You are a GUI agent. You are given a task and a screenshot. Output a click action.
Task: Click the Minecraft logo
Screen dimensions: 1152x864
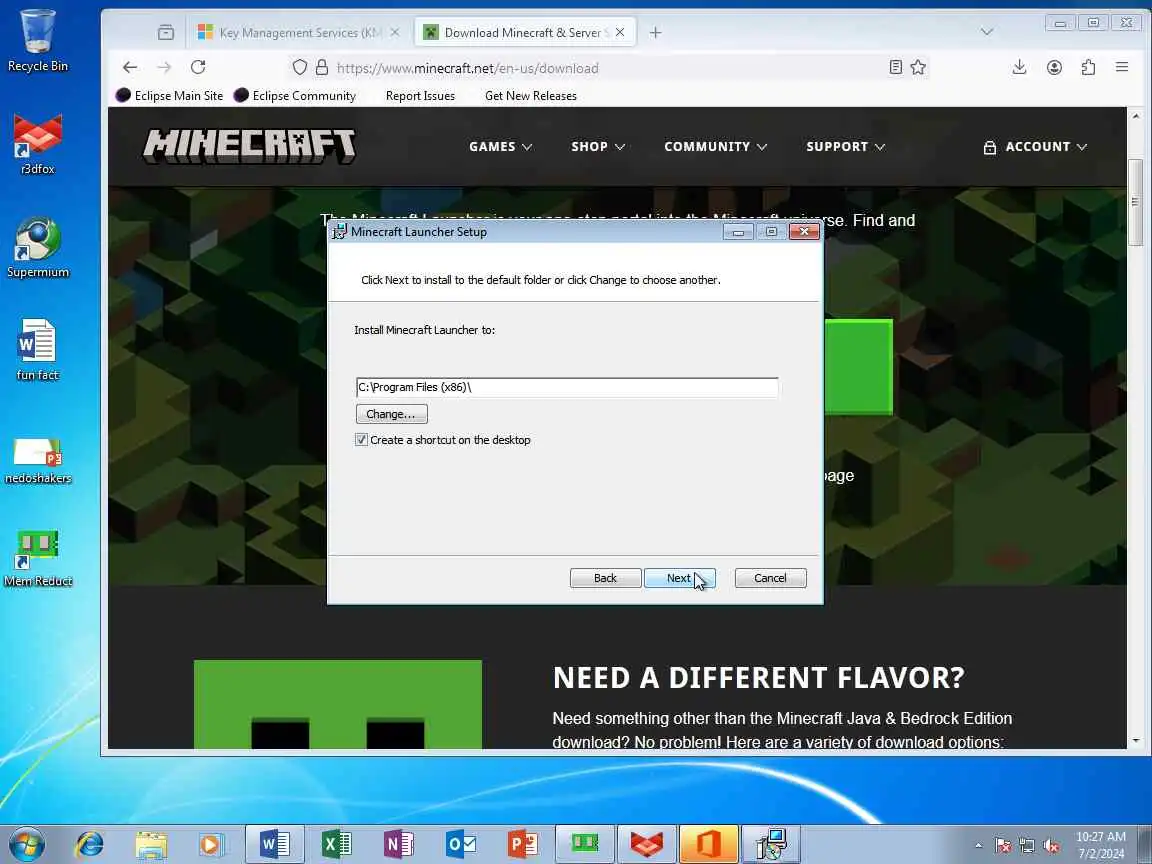(250, 146)
